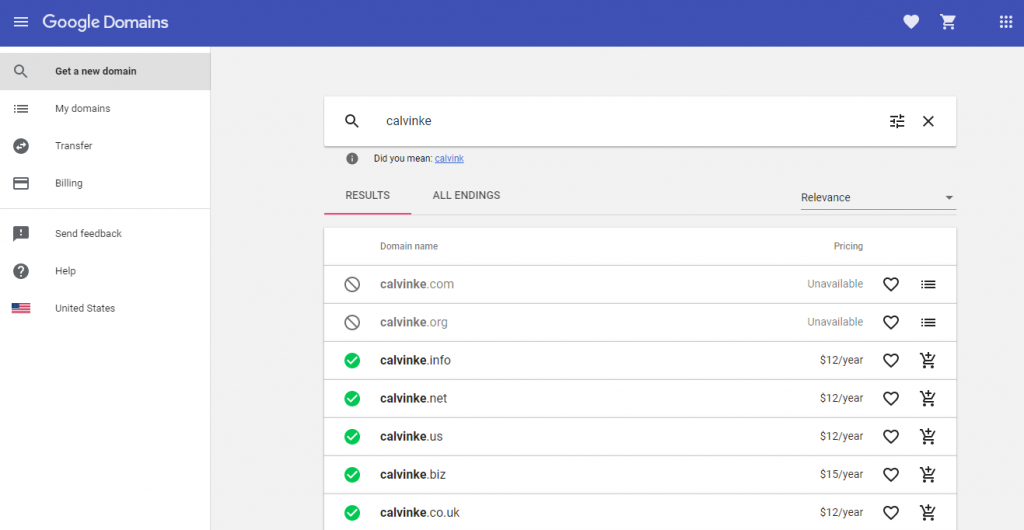1024x530 pixels.
Task: Click the Google Domains logo
Action: 105,22
